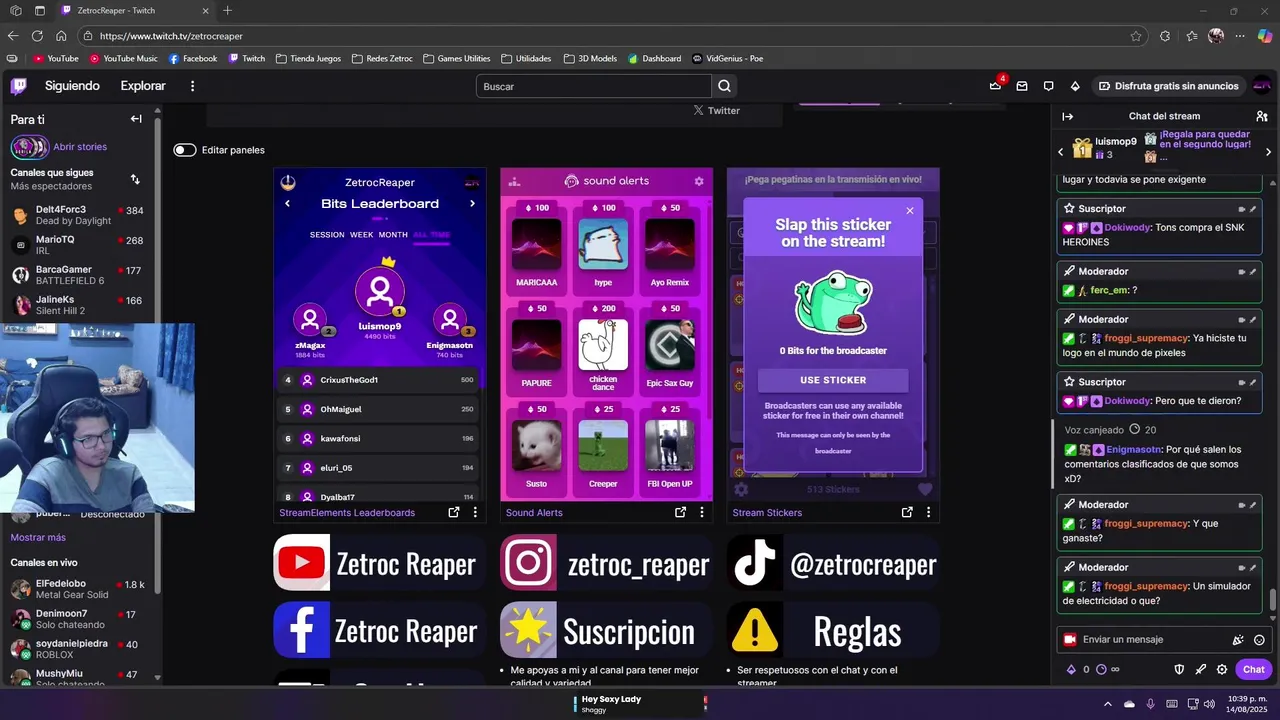
Task: Open the Twitter link above panels
Action: pyautogui.click(x=717, y=111)
